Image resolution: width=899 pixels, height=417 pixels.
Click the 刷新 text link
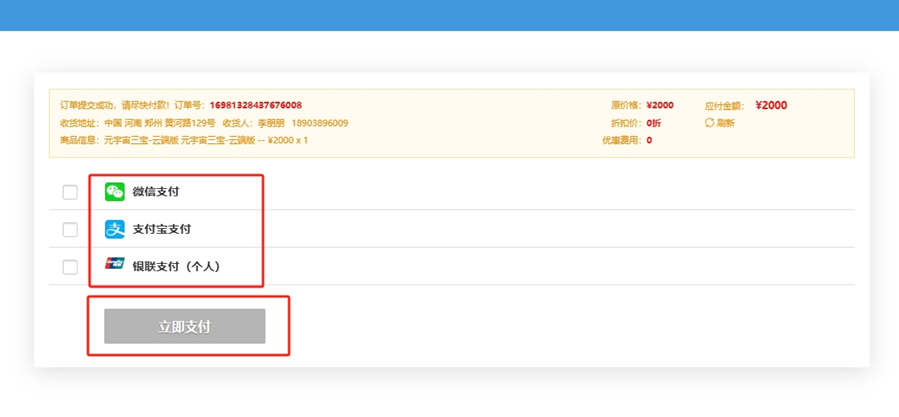point(725,123)
